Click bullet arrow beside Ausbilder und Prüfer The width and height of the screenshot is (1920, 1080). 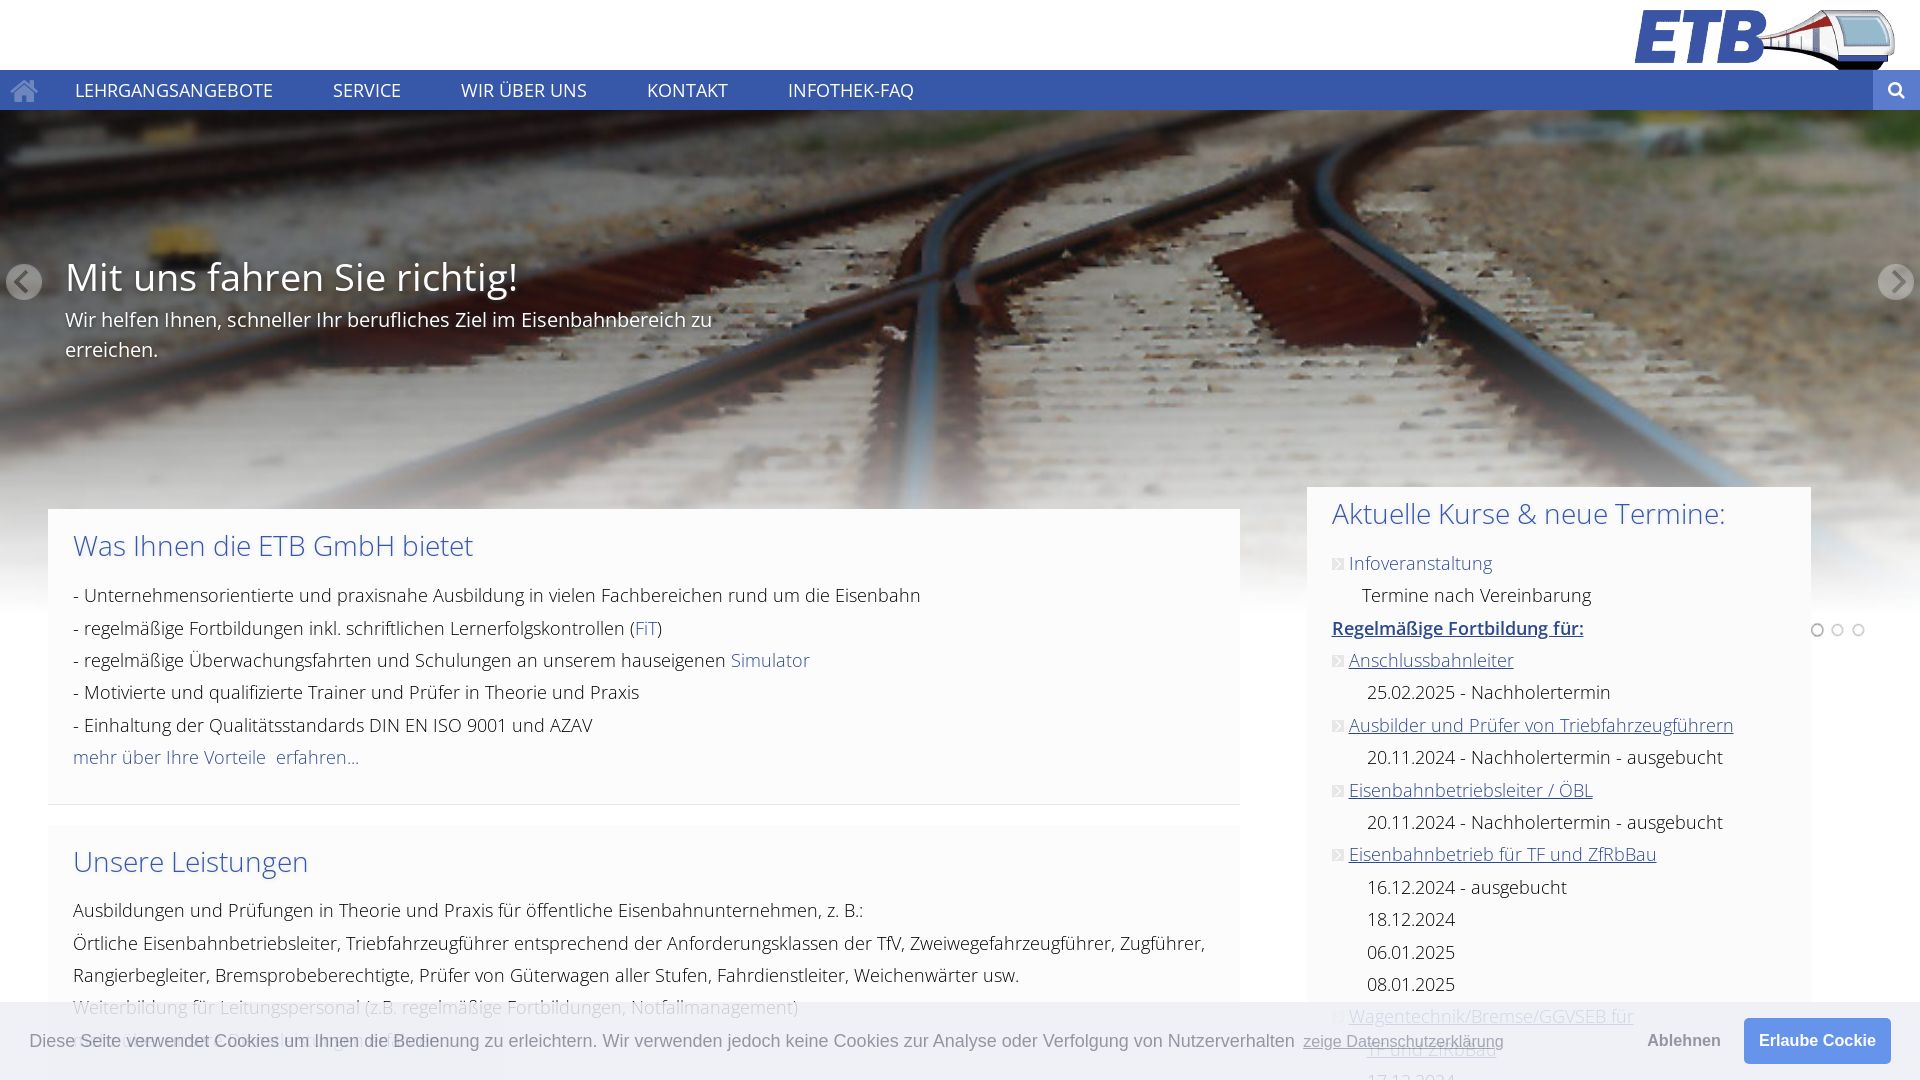tap(1338, 726)
